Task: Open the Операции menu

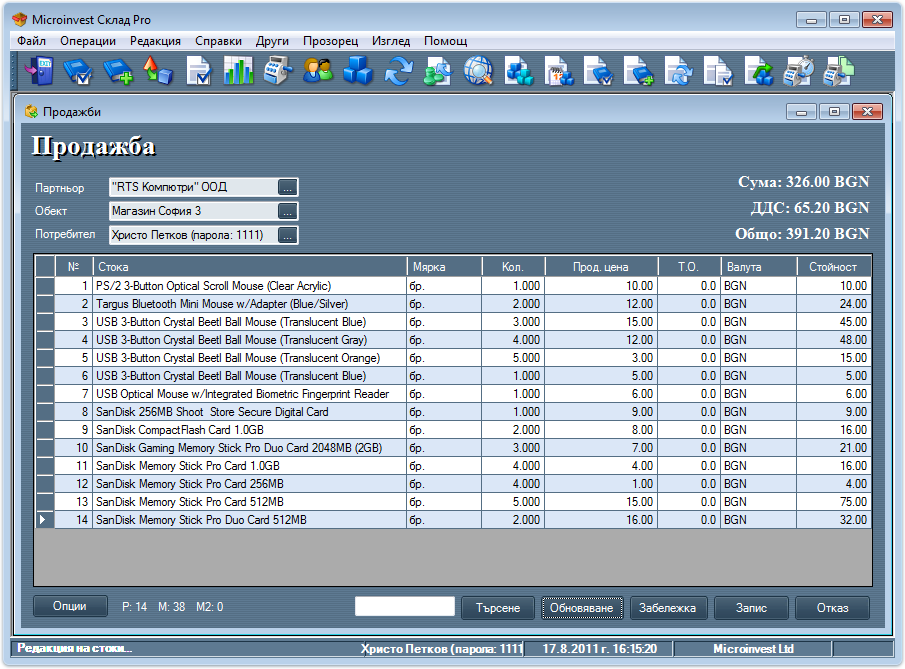Action: (x=88, y=41)
